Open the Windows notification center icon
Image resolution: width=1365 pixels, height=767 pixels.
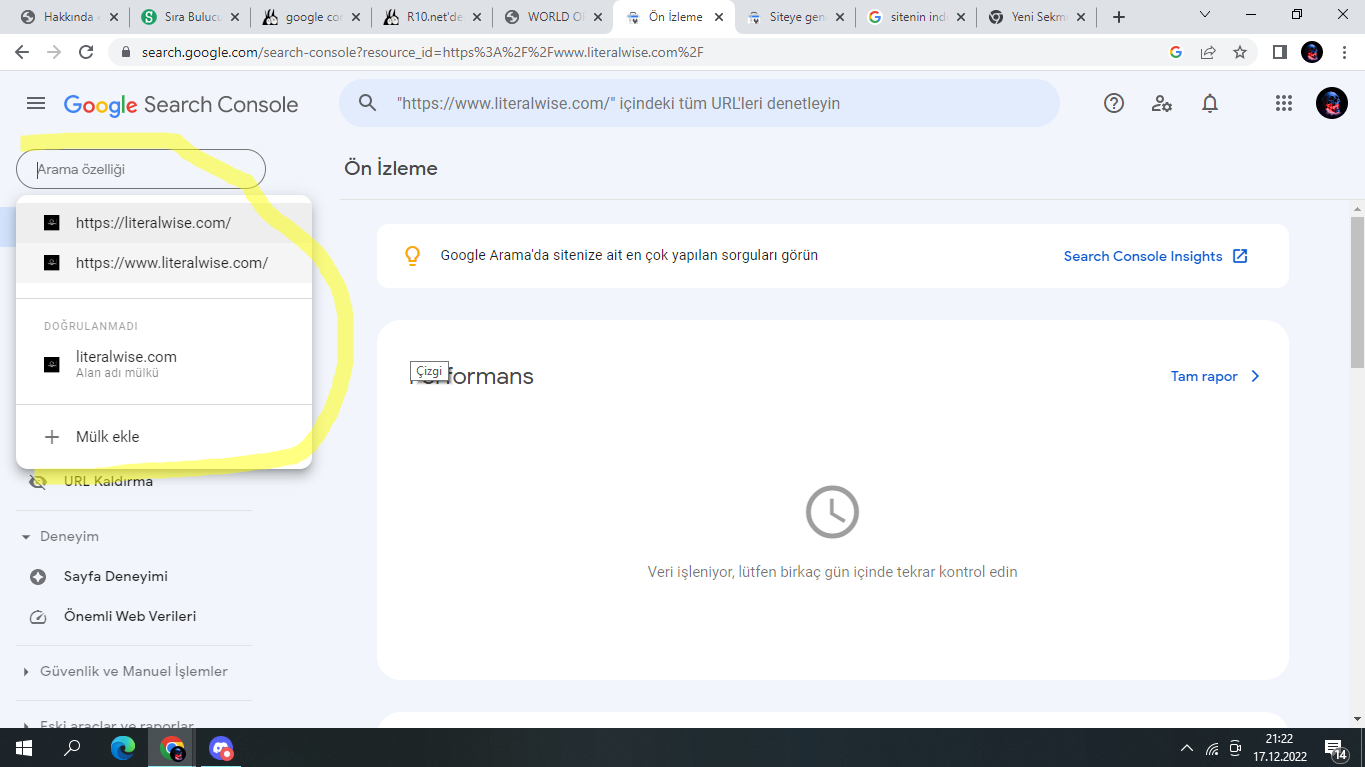click(x=1335, y=748)
